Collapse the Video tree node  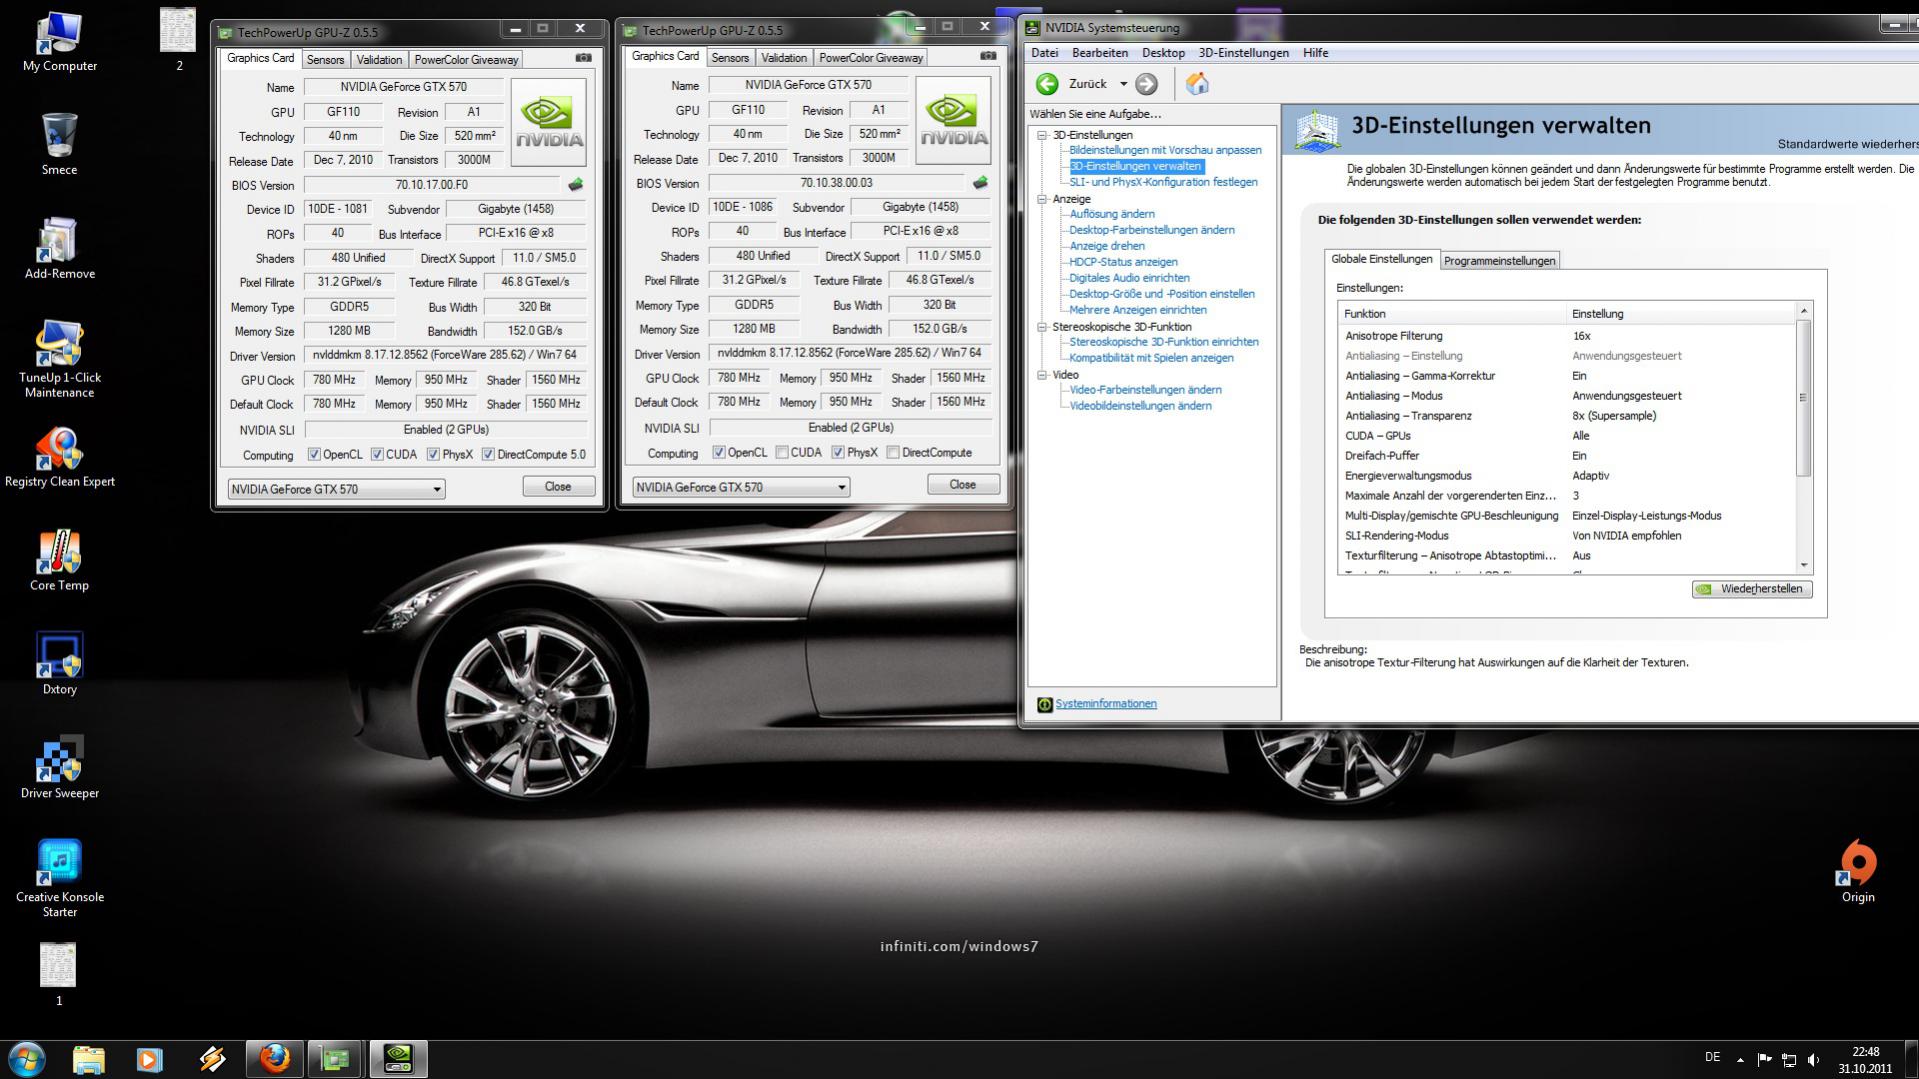click(x=1042, y=375)
